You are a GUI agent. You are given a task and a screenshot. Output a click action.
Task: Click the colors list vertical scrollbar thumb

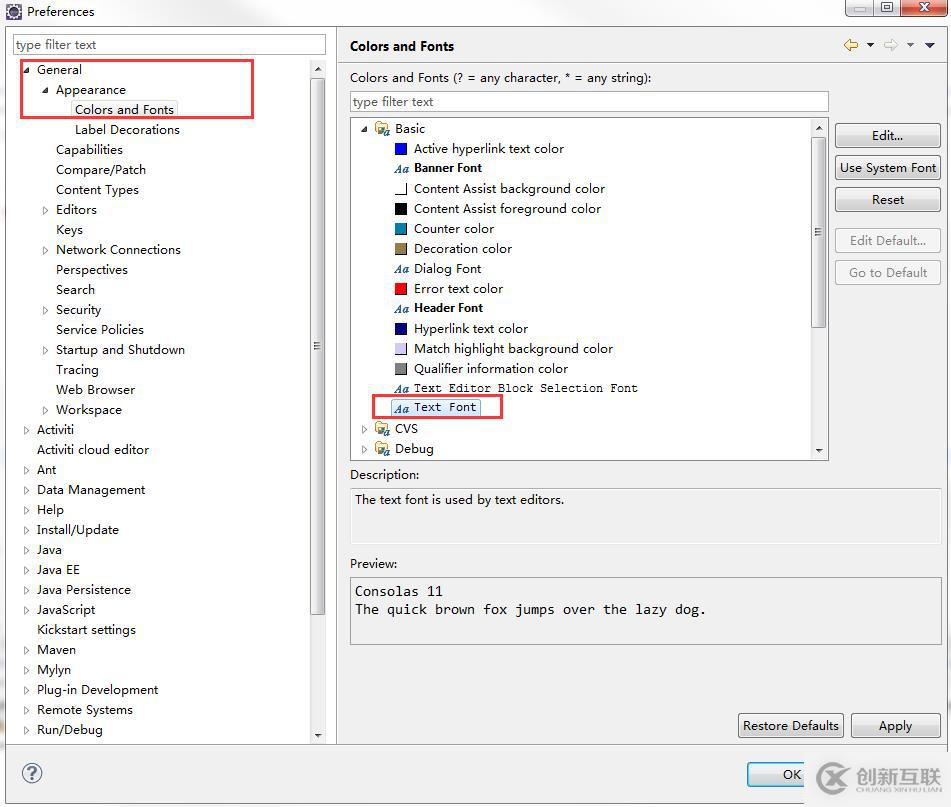[x=818, y=232]
